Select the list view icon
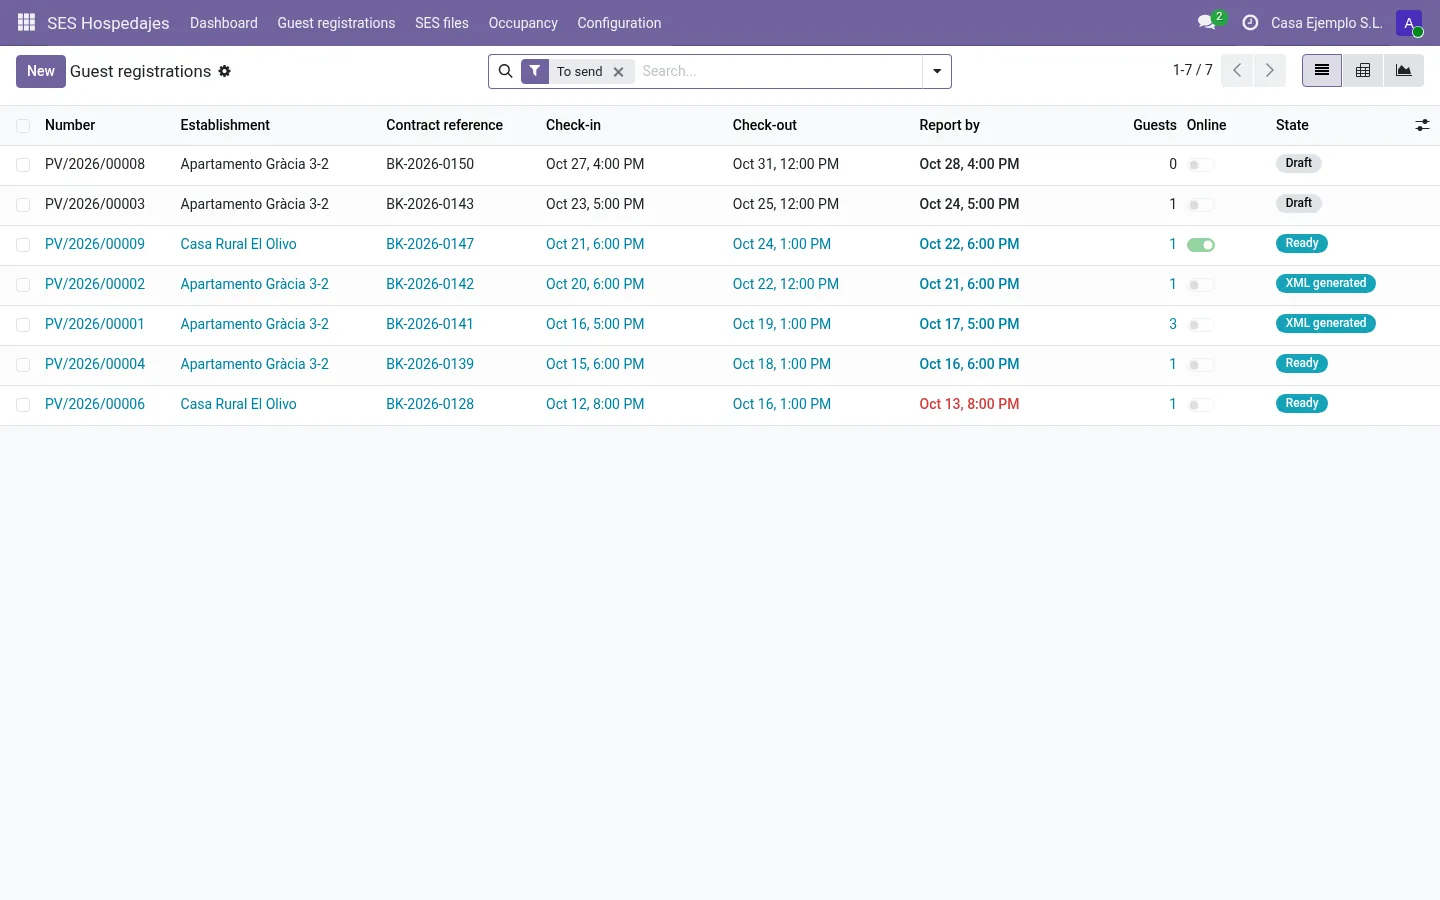This screenshot has height=900, width=1440. (1322, 71)
